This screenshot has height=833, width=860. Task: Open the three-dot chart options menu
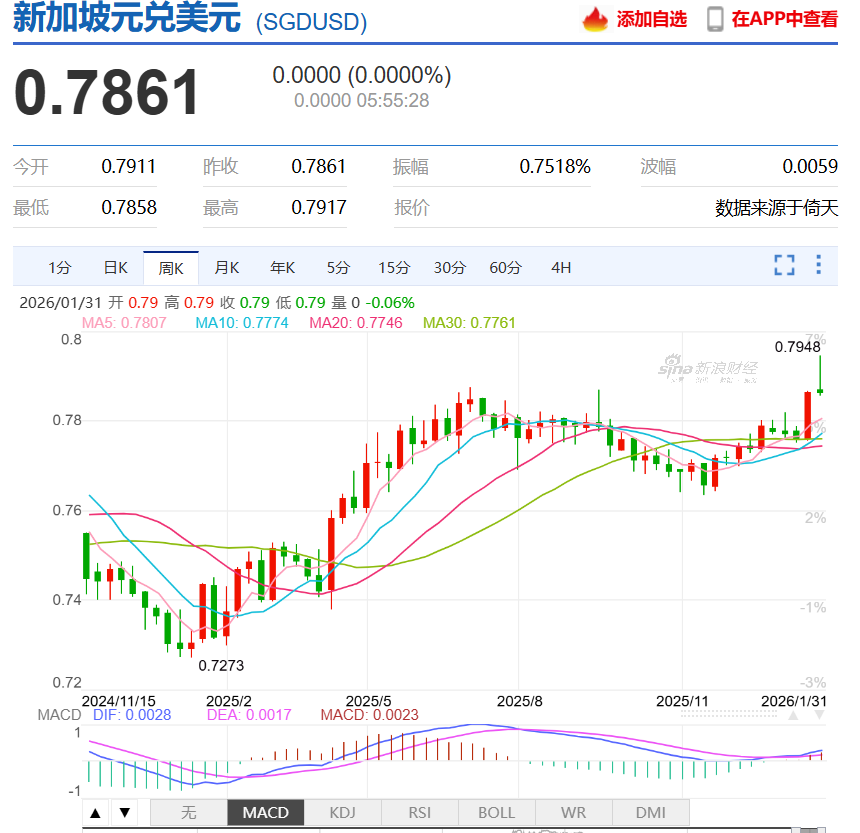(x=818, y=265)
